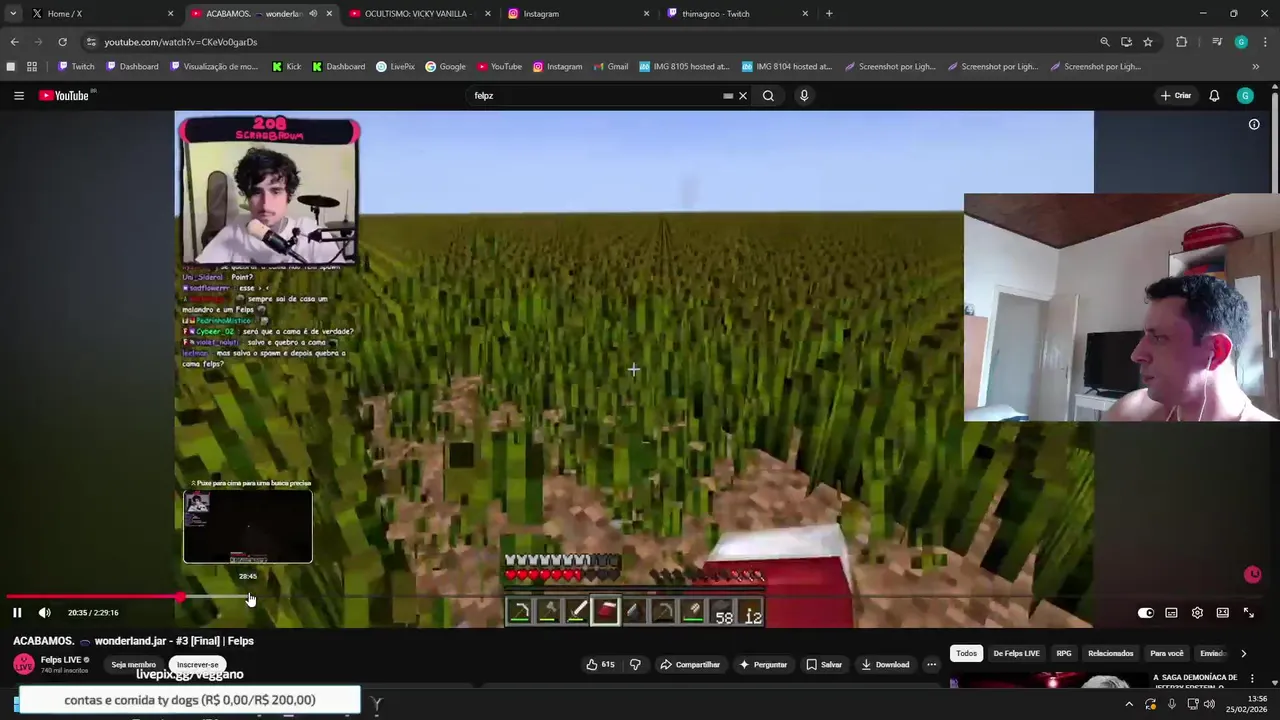Select the RPG filter chip
1280x720 pixels.
coord(1064,654)
